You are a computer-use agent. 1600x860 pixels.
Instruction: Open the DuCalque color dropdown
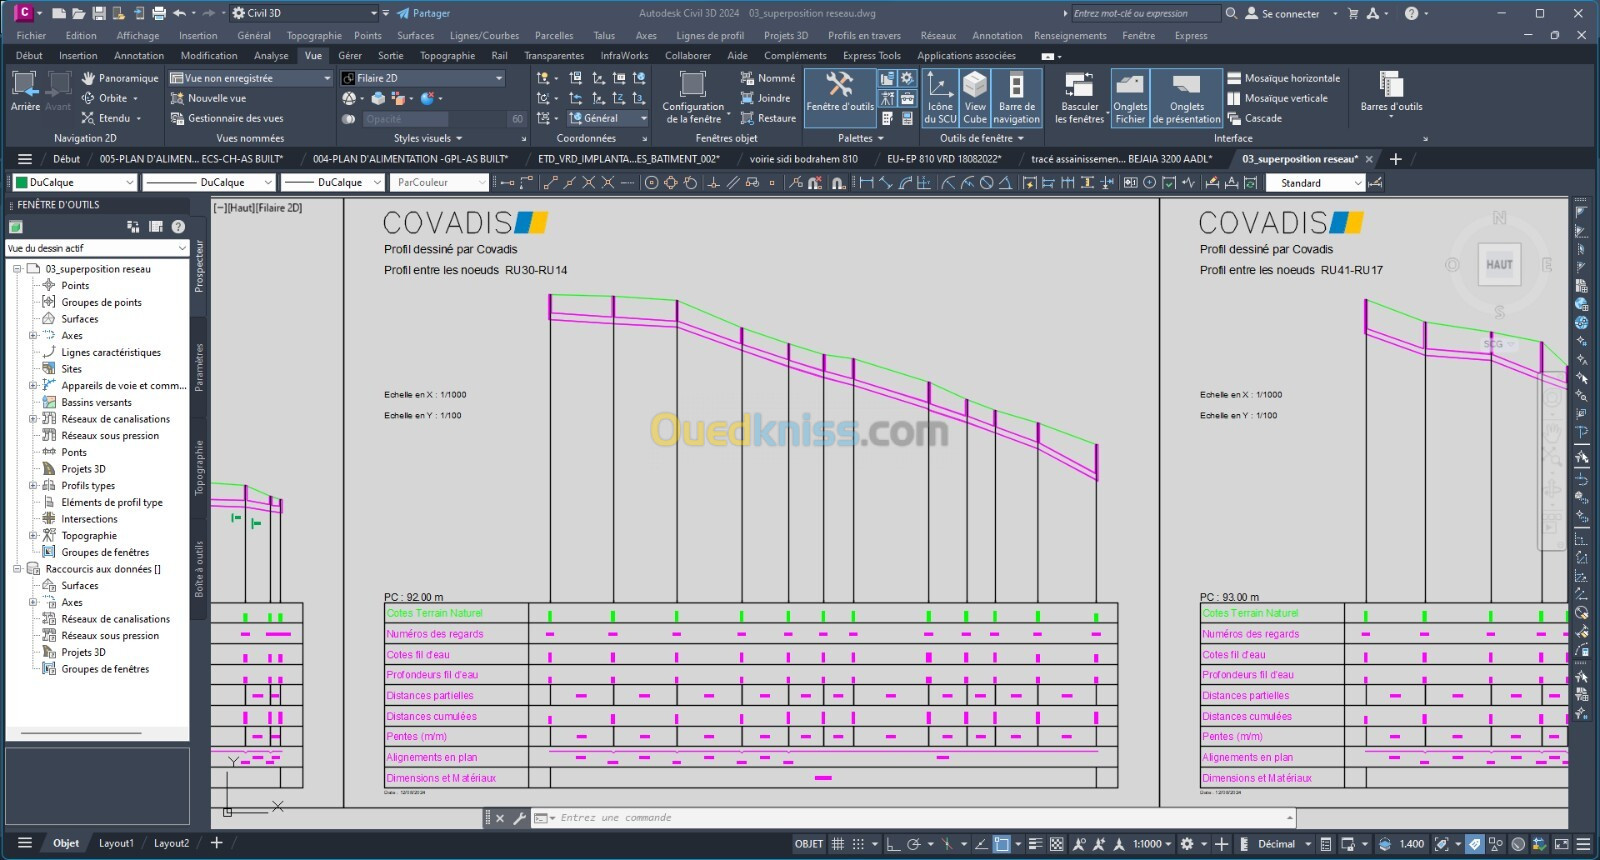click(73, 182)
